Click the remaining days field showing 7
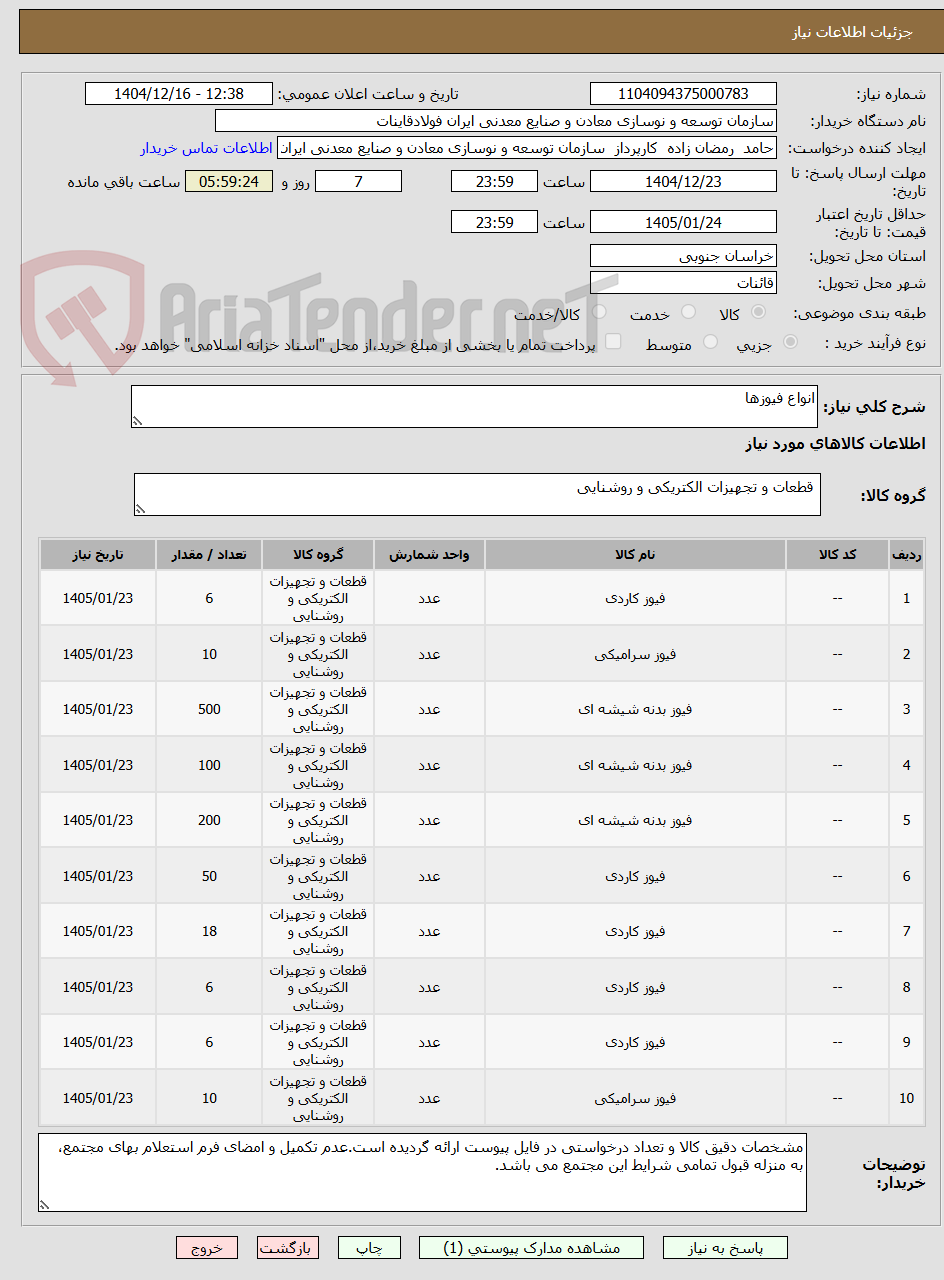944x1280 pixels. point(358,181)
